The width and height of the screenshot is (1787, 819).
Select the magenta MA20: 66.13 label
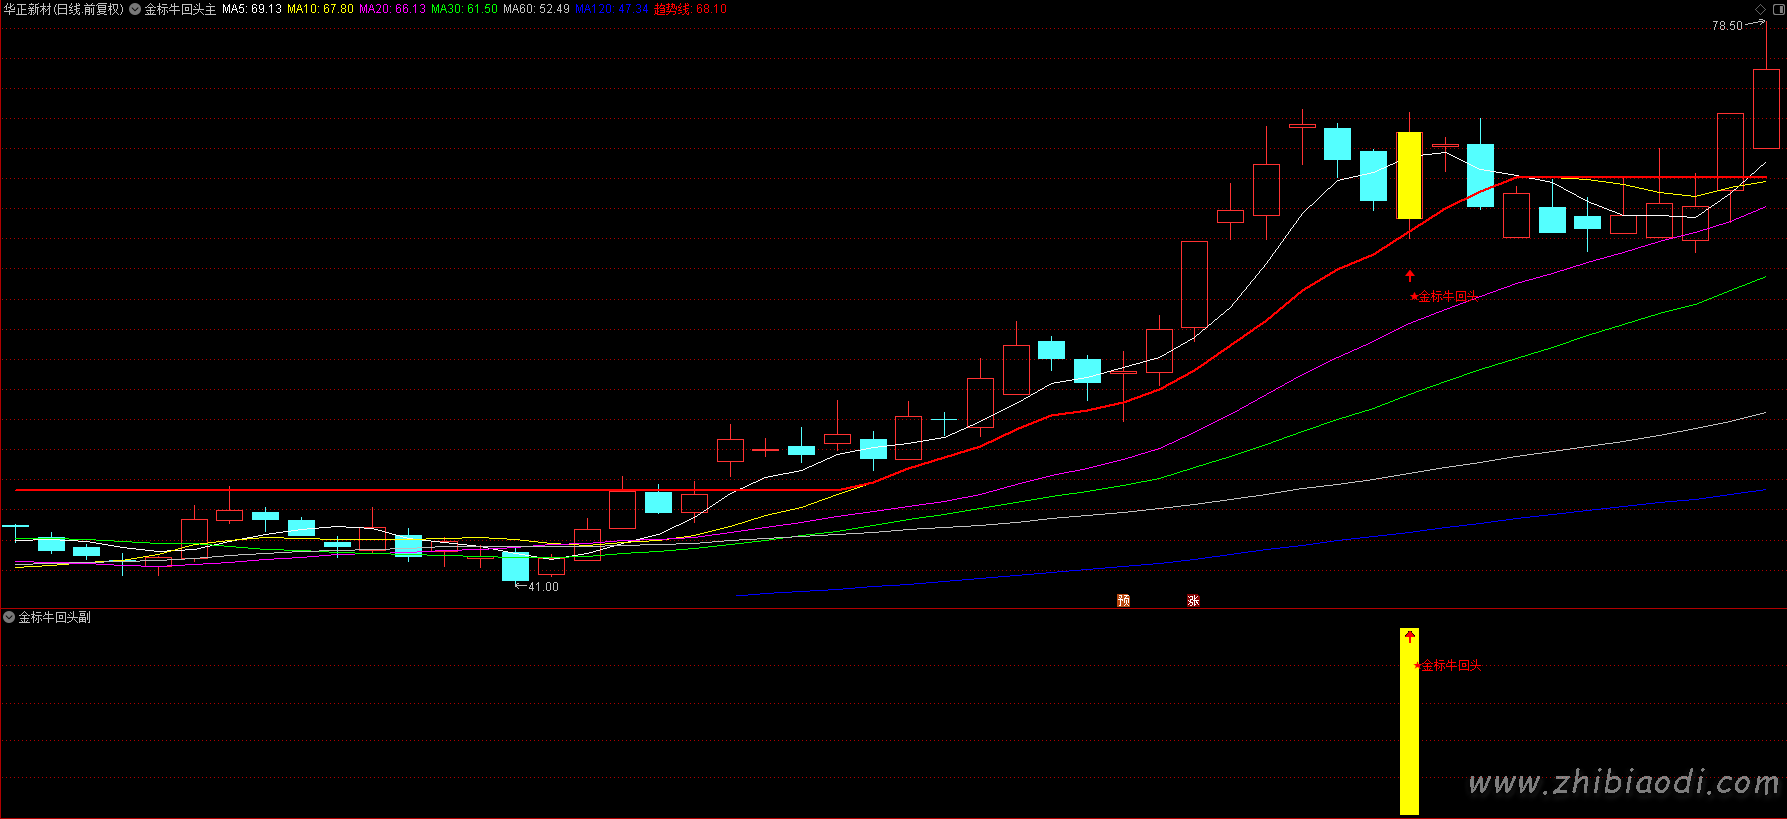(392, 9)
